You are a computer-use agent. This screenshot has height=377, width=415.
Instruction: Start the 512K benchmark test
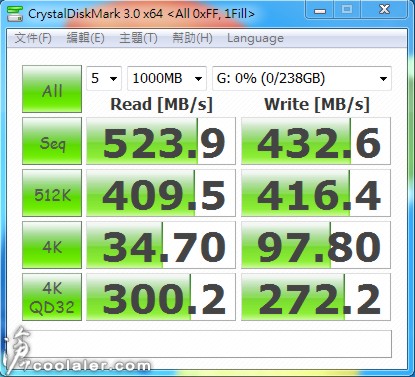(x=52, y=193)
